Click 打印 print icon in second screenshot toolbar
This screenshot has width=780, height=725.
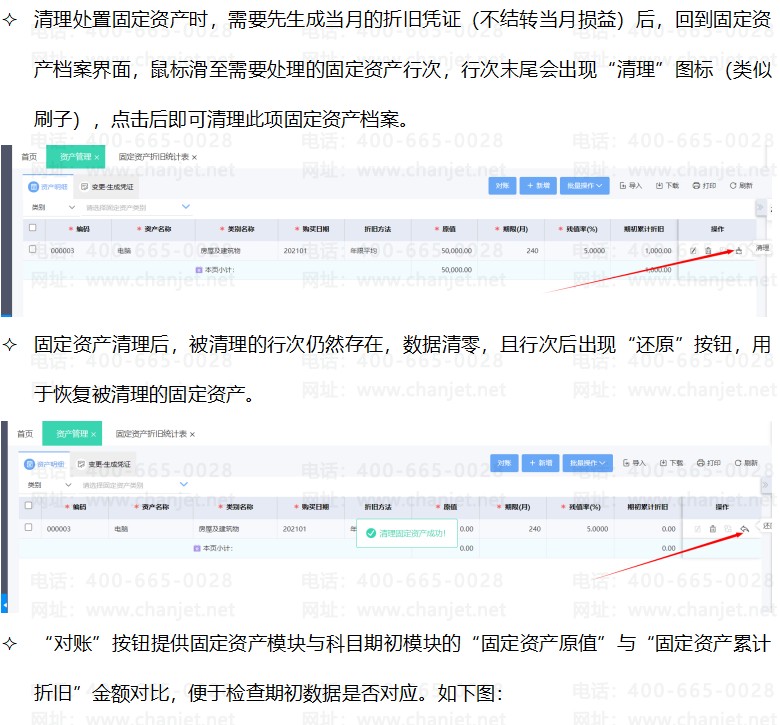(x=701, y=463)
